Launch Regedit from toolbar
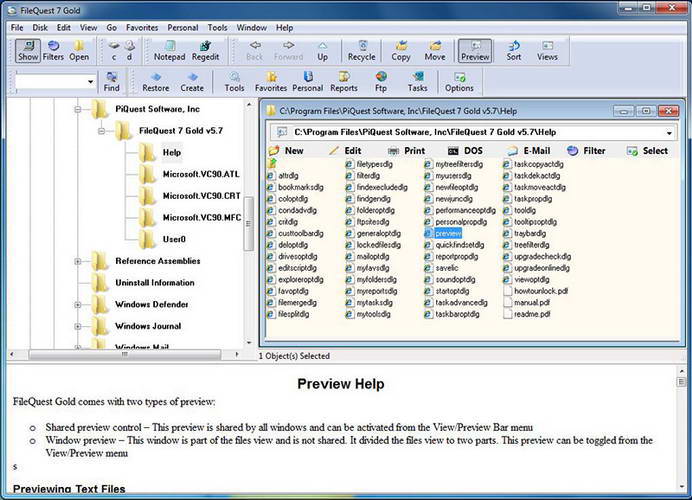The width and height of the screenshot is (692, 500). 205,50
